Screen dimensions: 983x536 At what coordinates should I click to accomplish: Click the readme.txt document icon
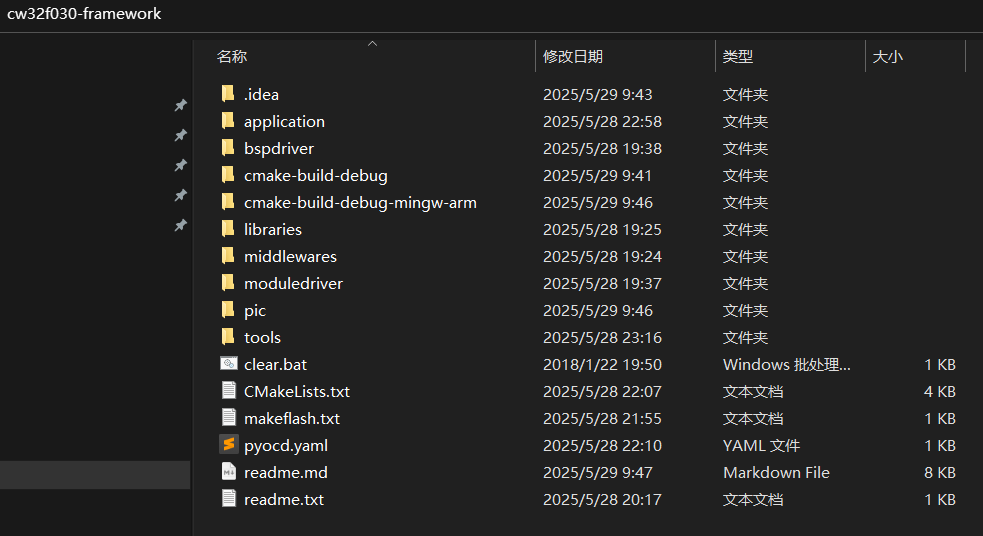click(x=229, y=498)
